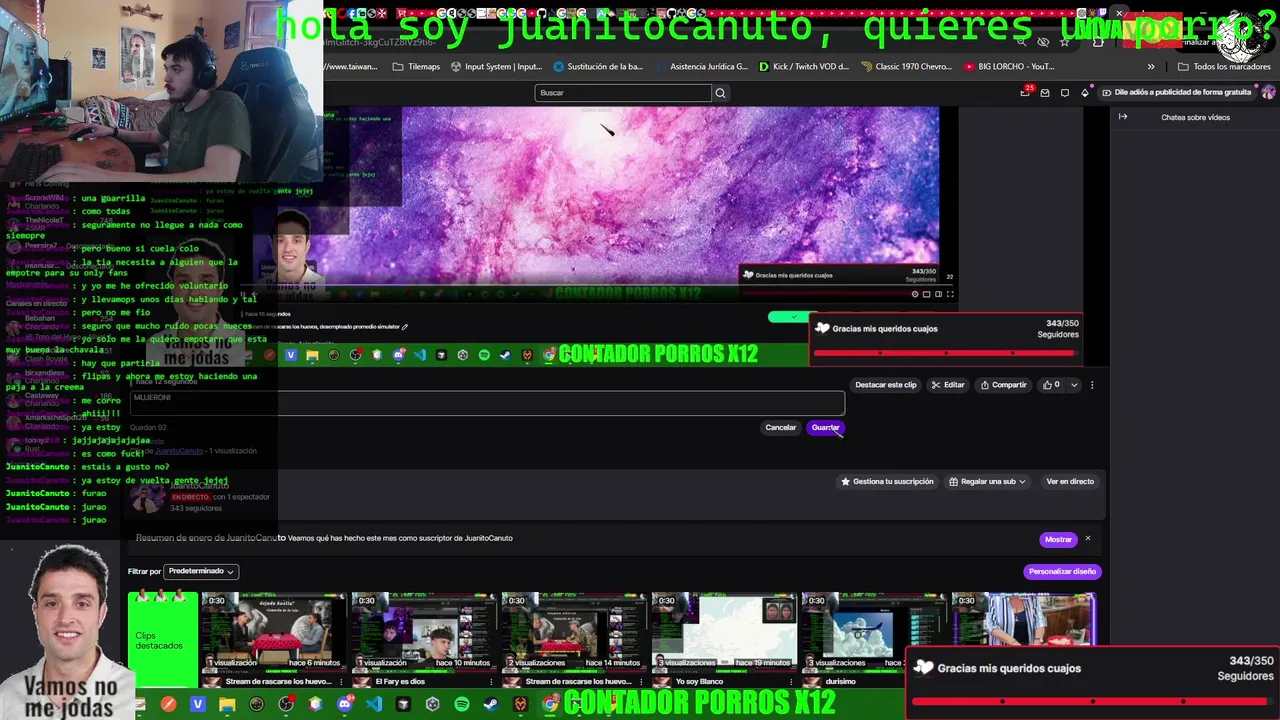Open the three-dot more options for the clip
This screenshot has height=720, width=1280.
[x=1092, y=385]
